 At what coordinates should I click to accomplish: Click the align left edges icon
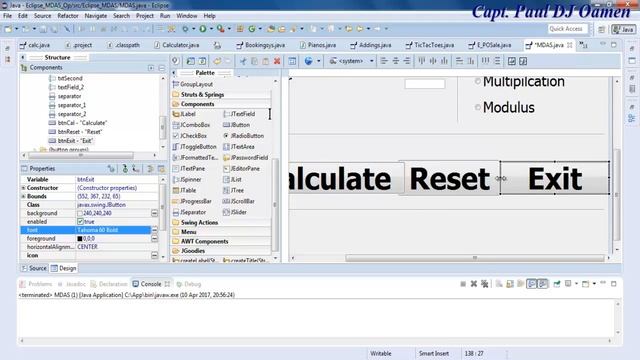384,61
